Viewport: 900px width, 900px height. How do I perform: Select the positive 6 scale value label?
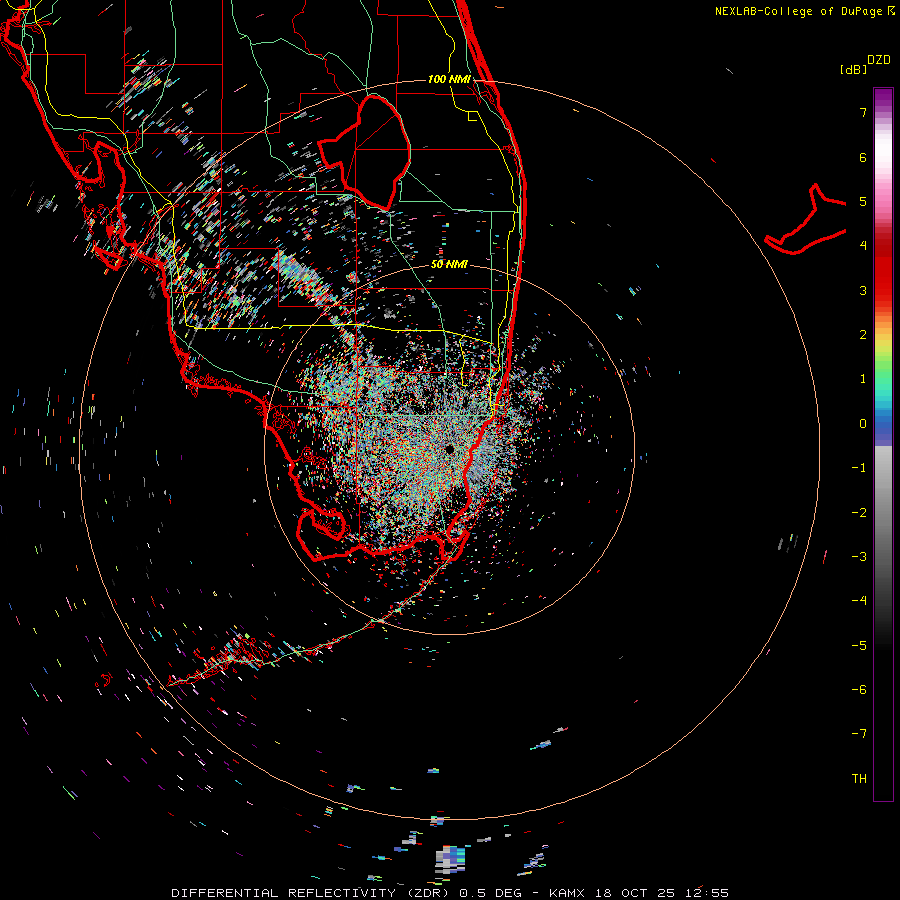coord(863,157)
